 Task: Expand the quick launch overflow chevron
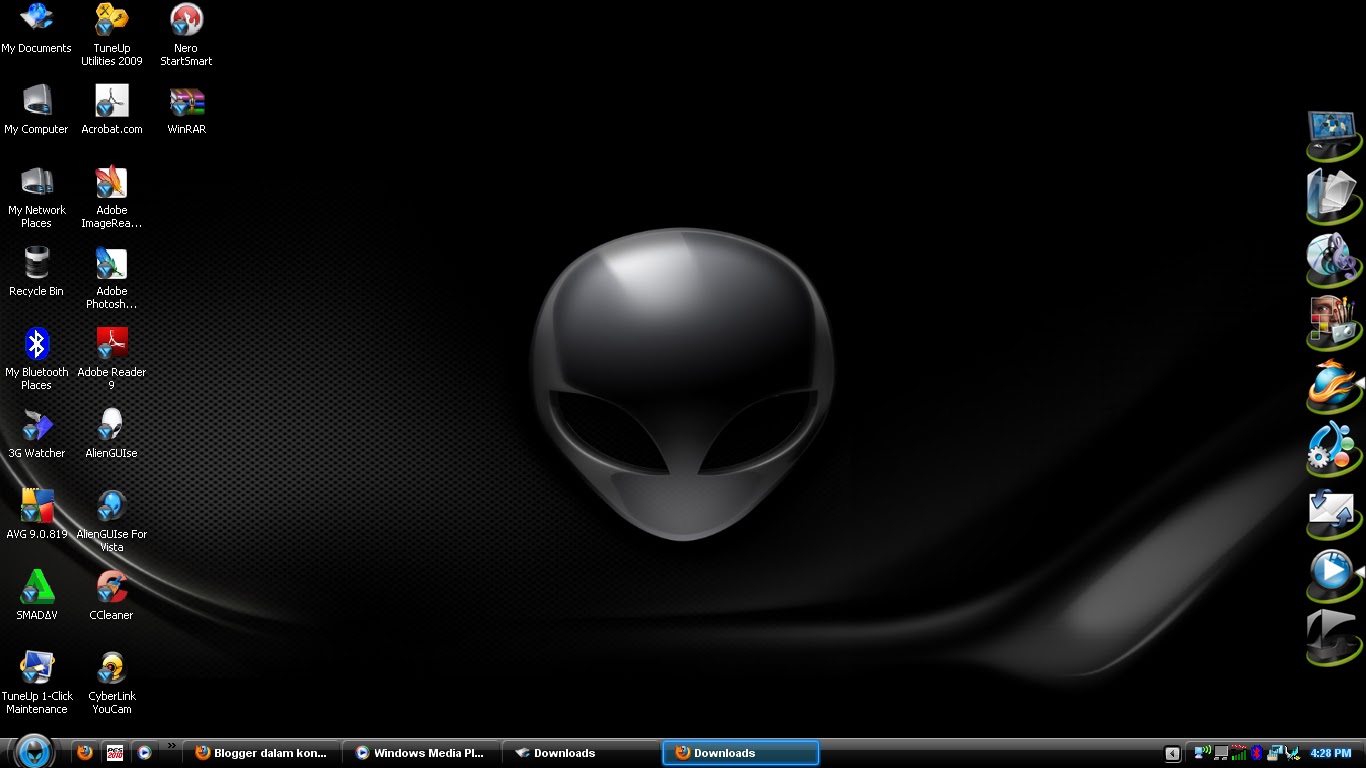[171, 745]
